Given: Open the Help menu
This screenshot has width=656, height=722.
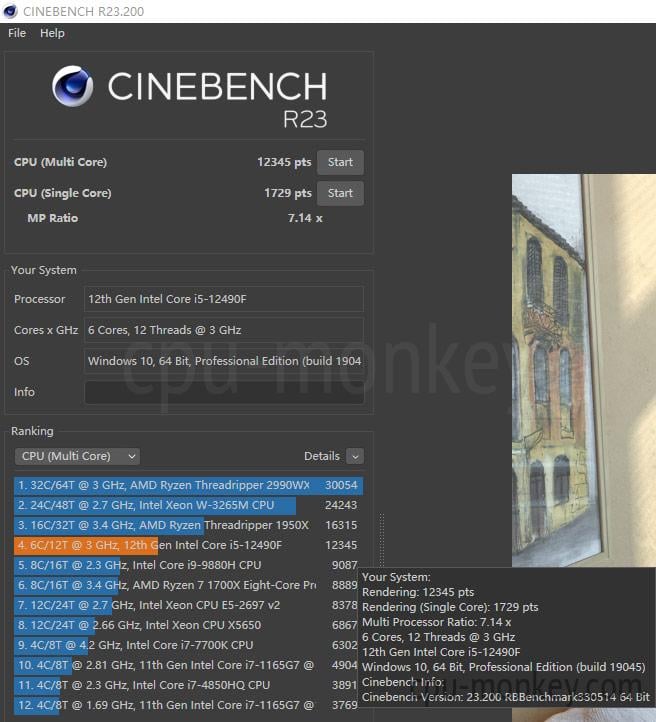Looking at the screenshot, I should point(52,33).
